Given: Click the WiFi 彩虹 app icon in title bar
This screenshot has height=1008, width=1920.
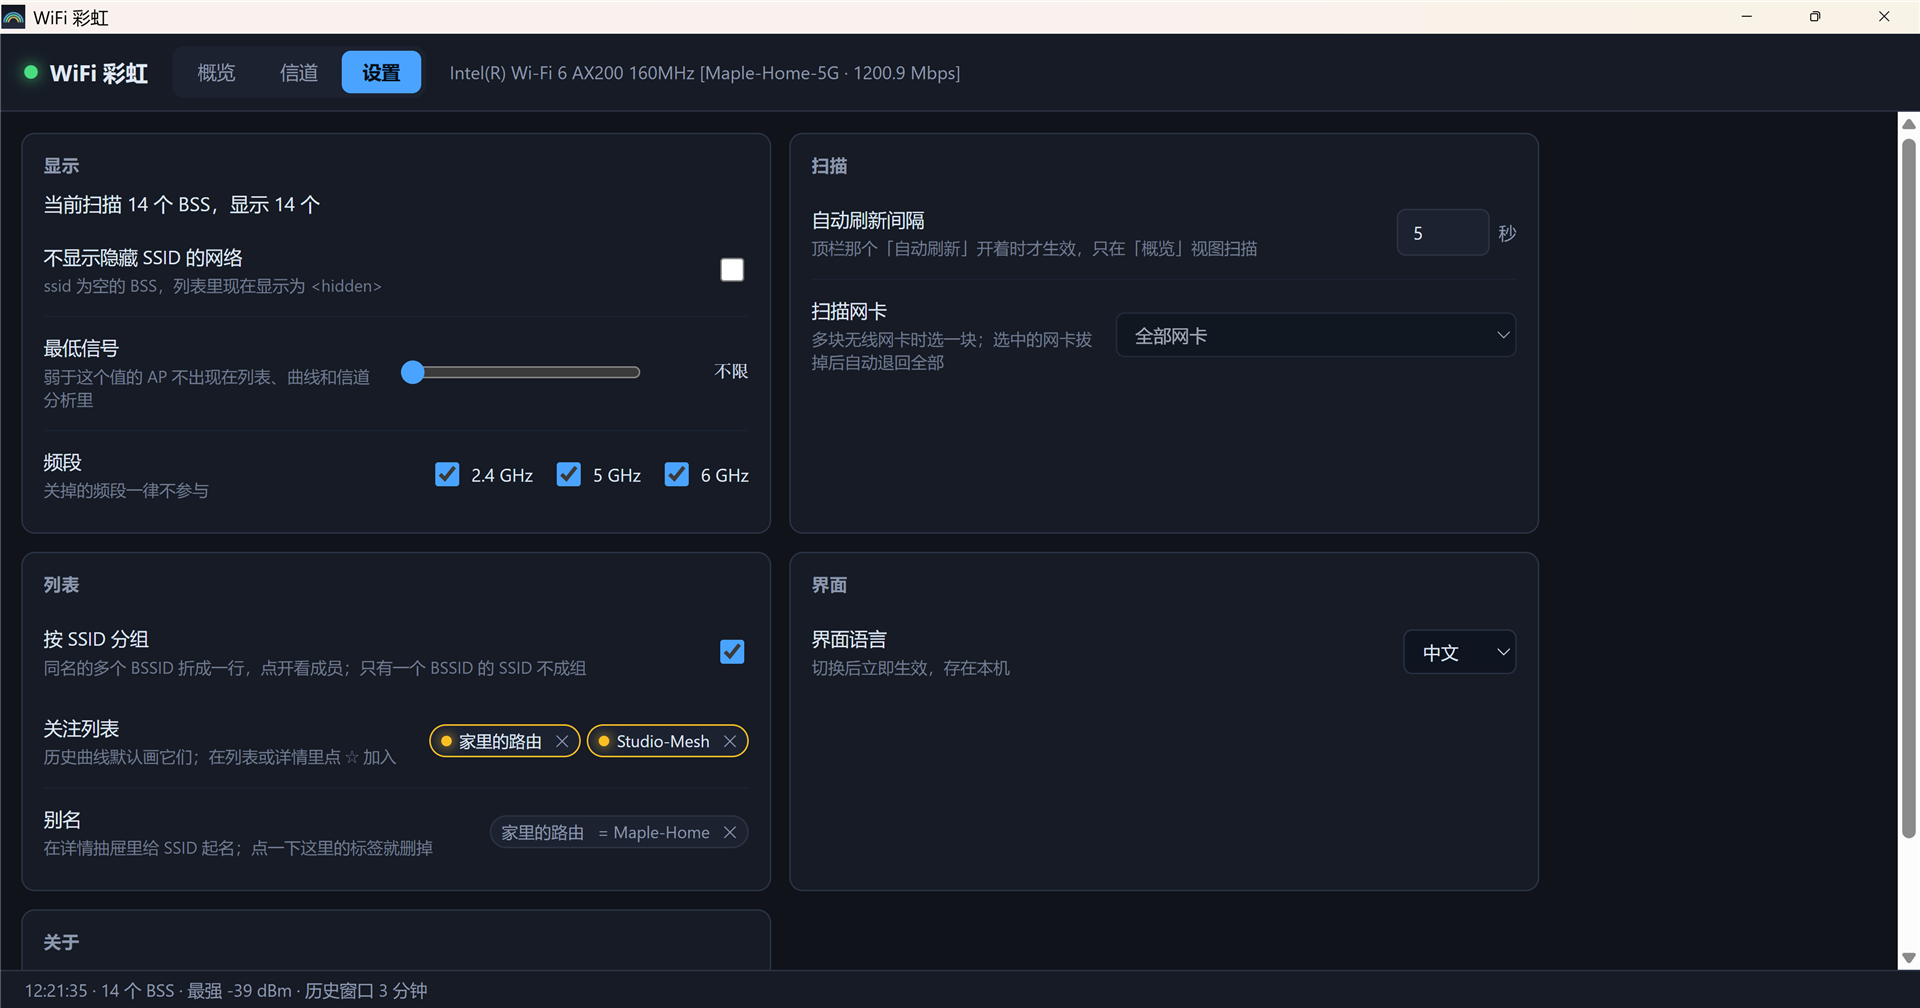Looking at the screenshot, I should coord(13,17).
